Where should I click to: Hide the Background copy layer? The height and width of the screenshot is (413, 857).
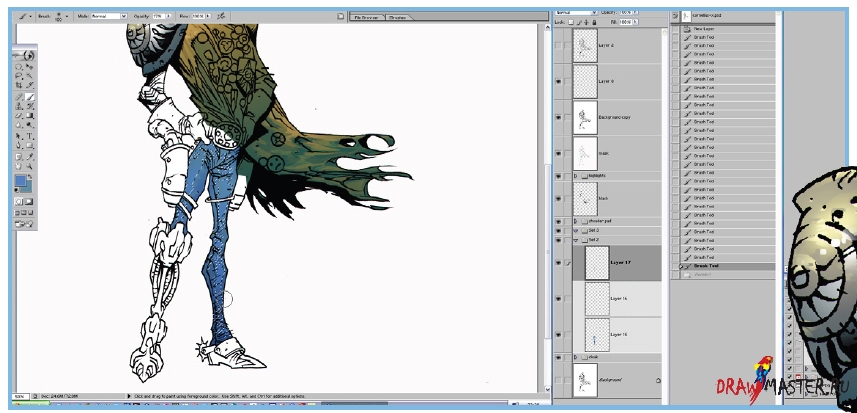[558, 117]
